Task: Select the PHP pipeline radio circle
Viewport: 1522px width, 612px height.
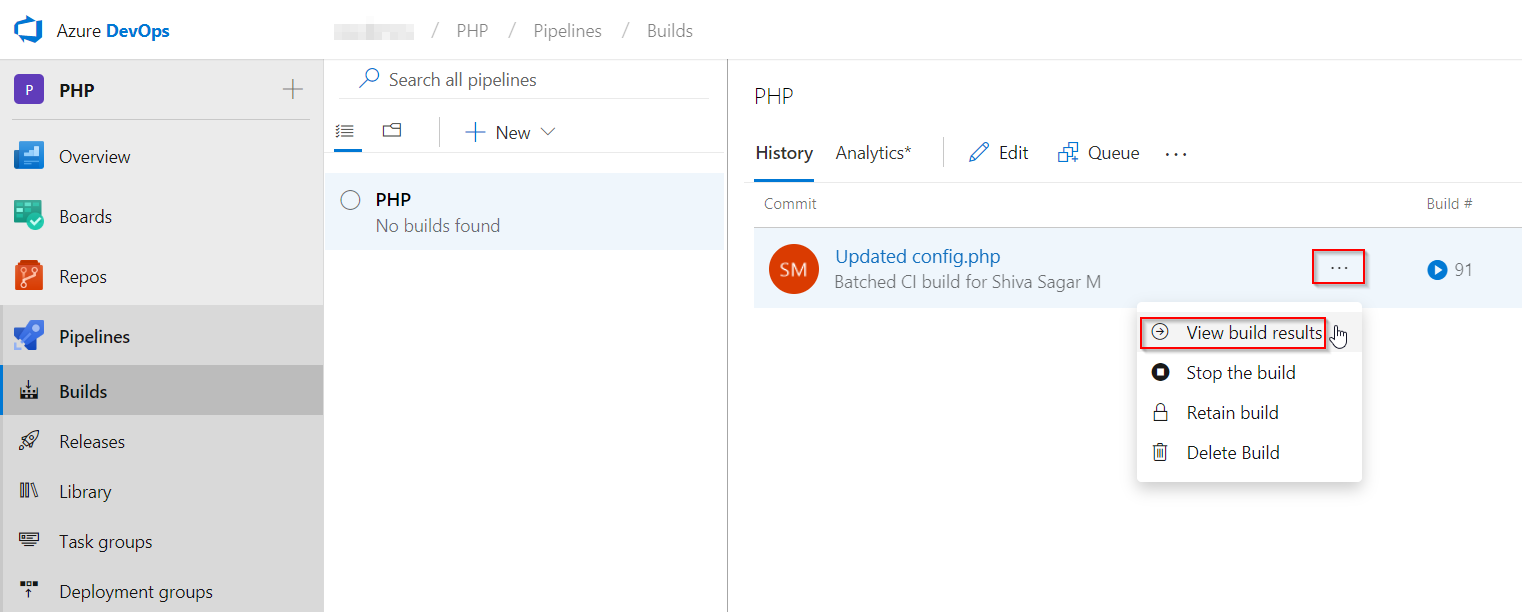Action: [350, 200]
